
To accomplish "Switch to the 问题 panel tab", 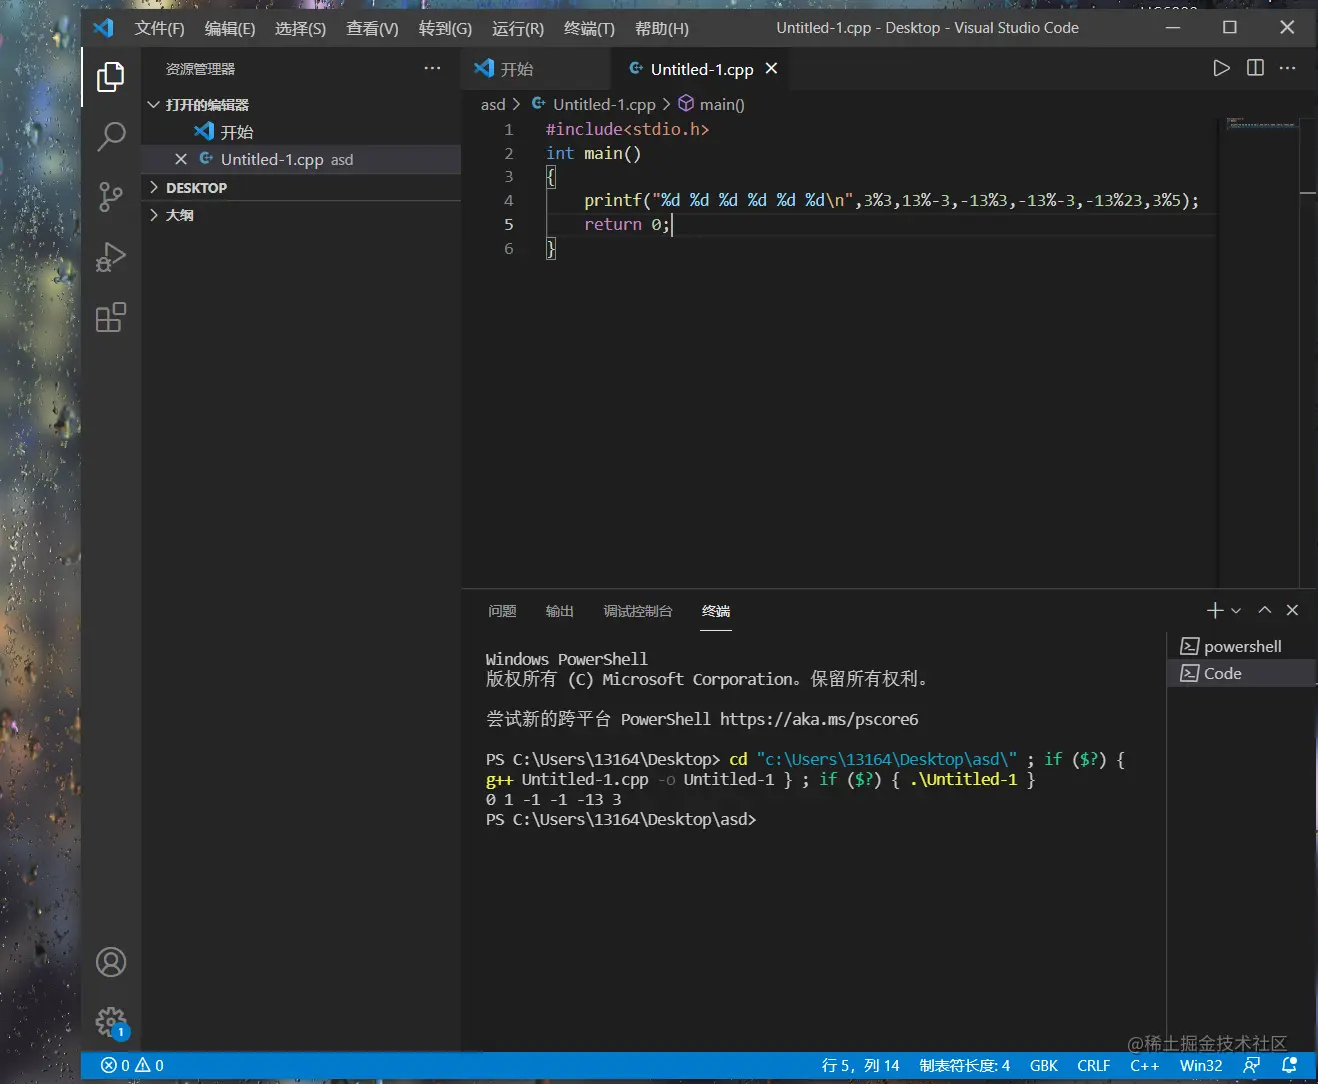I will [502, 611].
